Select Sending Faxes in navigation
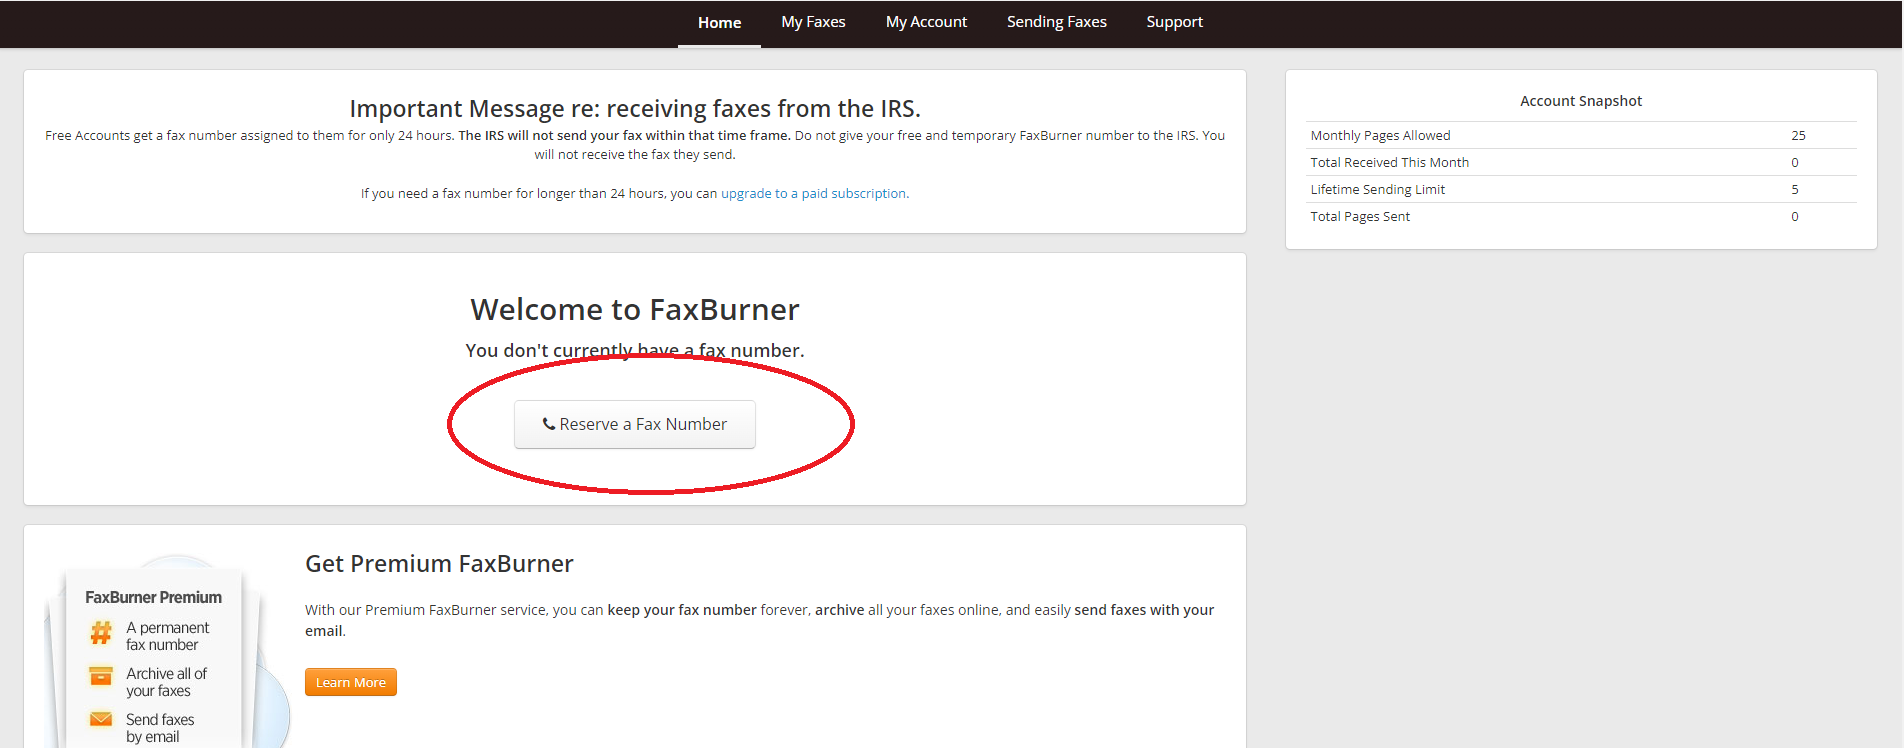The image size is (1904, 748). 1056,22
